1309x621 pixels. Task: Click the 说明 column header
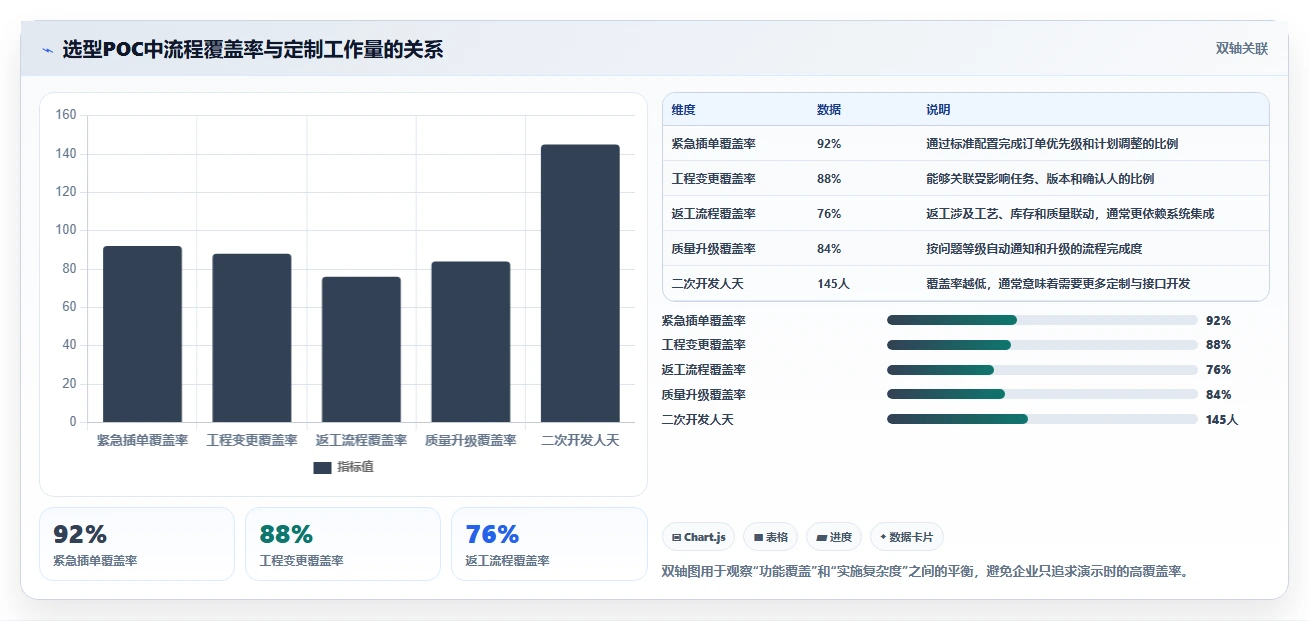938,110
